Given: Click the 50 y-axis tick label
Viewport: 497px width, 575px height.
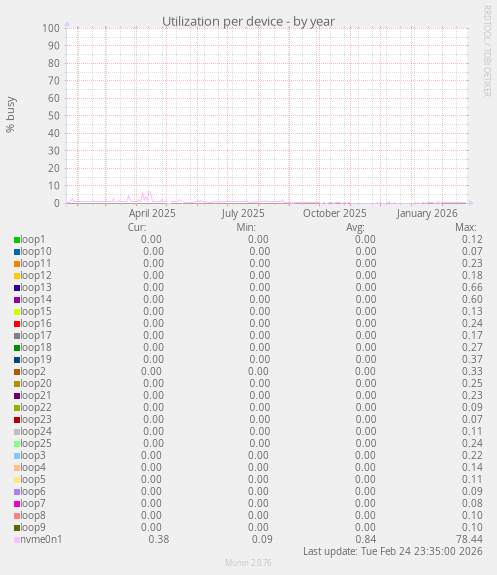Looking at the screenshot, I should pos(54,116).
